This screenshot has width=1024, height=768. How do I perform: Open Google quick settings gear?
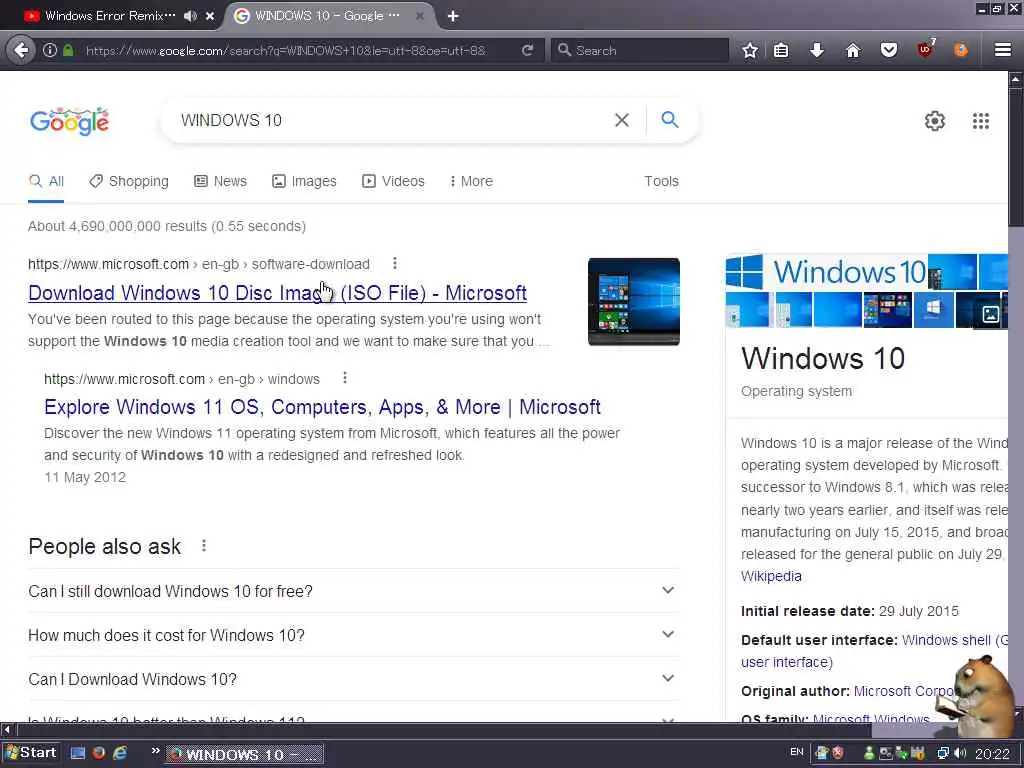tap(935, 121)
